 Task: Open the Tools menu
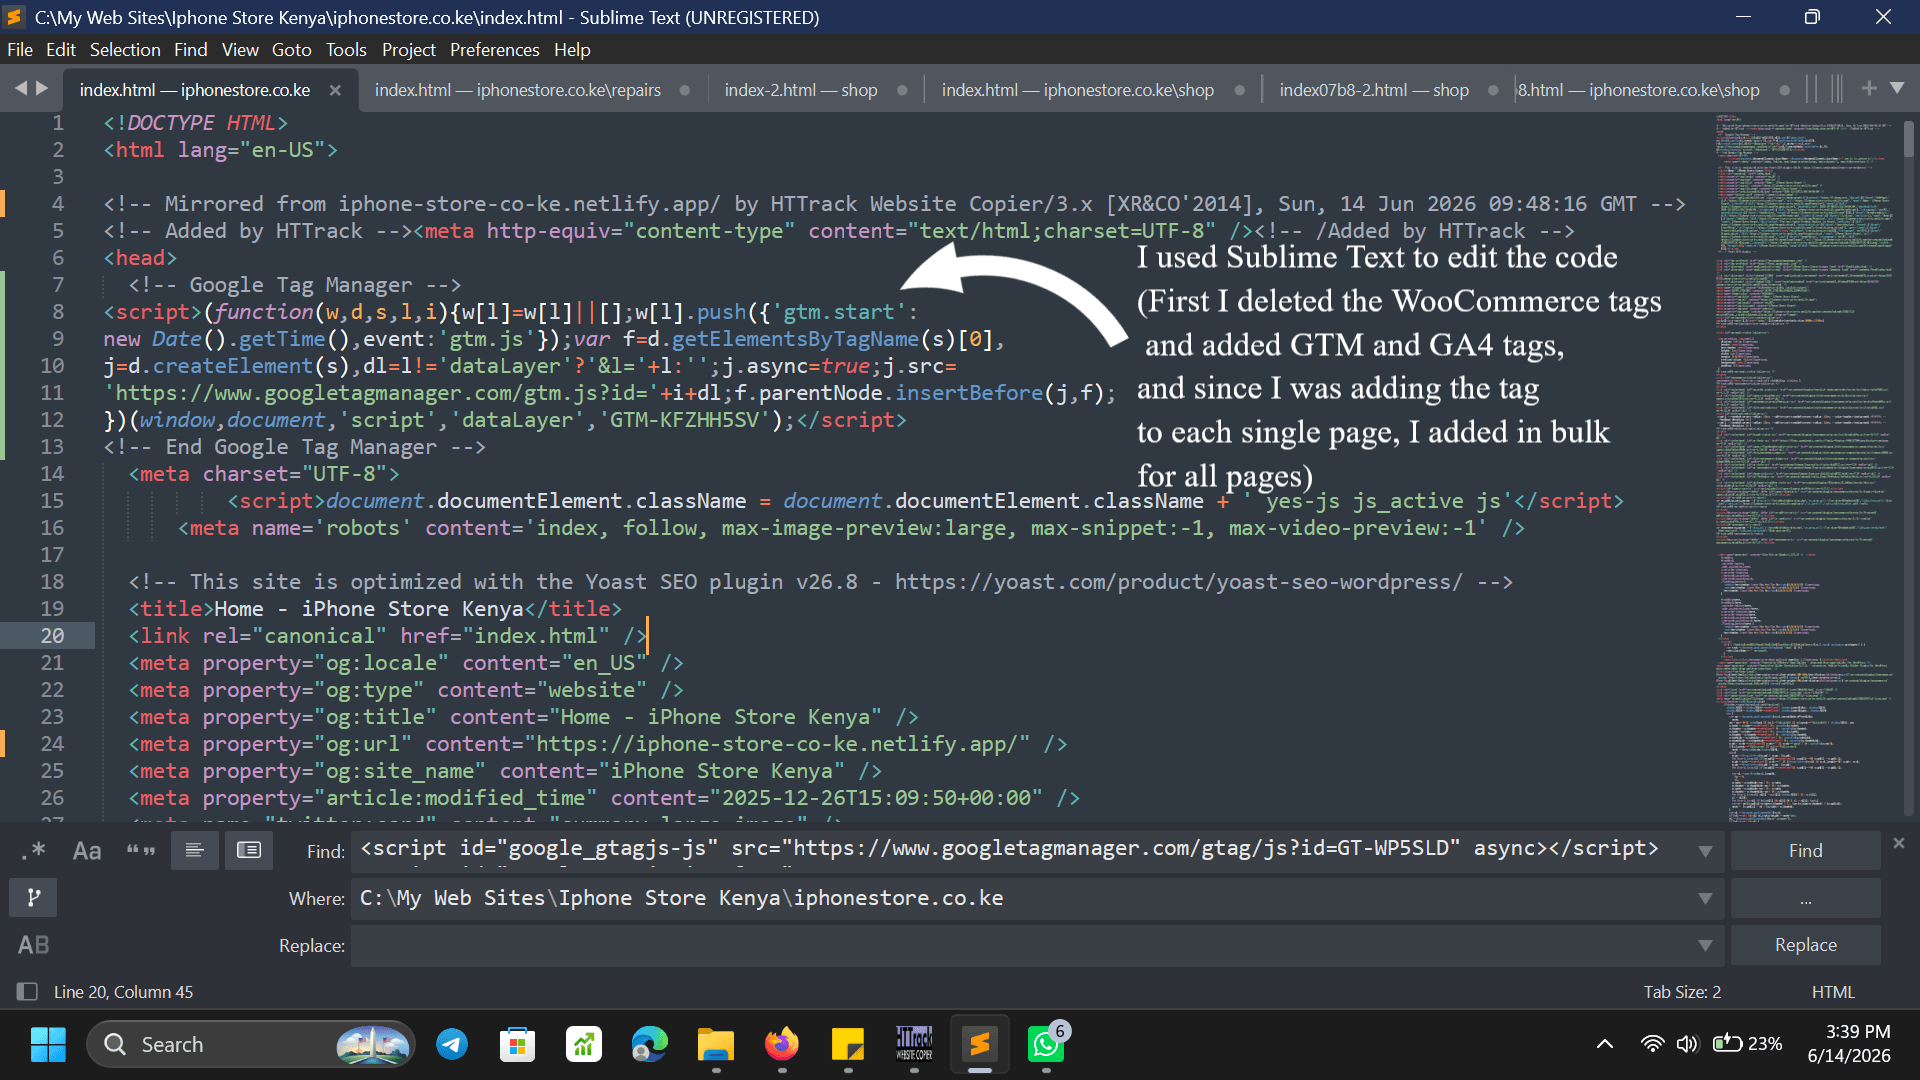[x=346, y=49]
